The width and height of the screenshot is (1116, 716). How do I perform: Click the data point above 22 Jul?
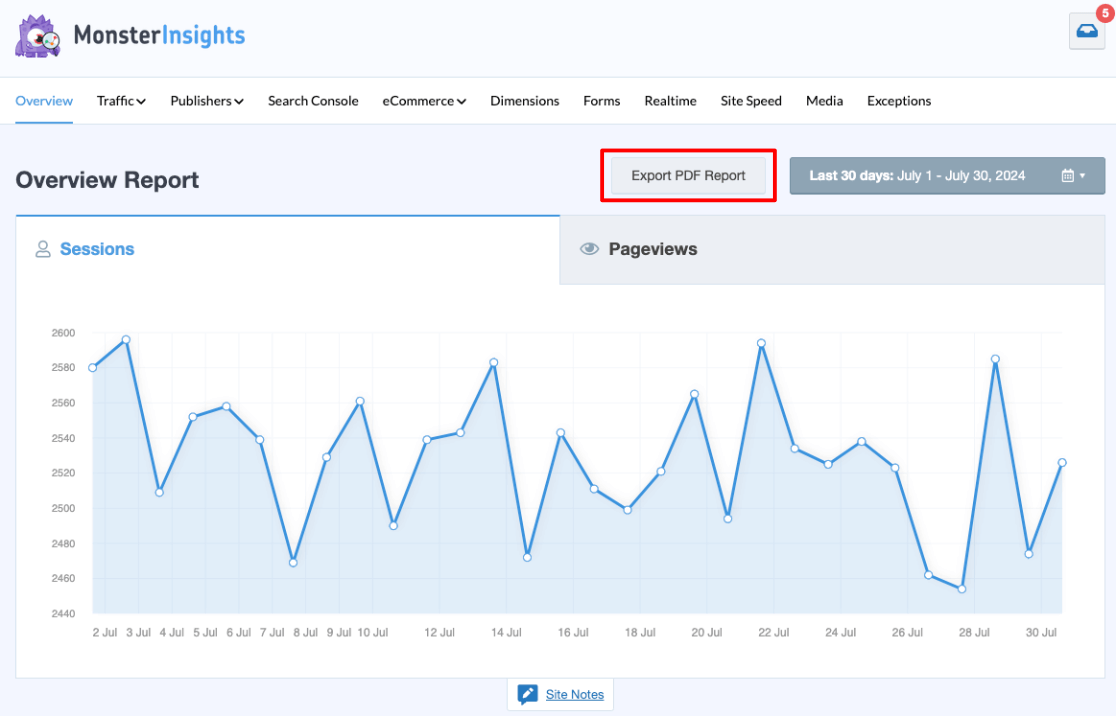pyautogui.click(x=762, y=342)
